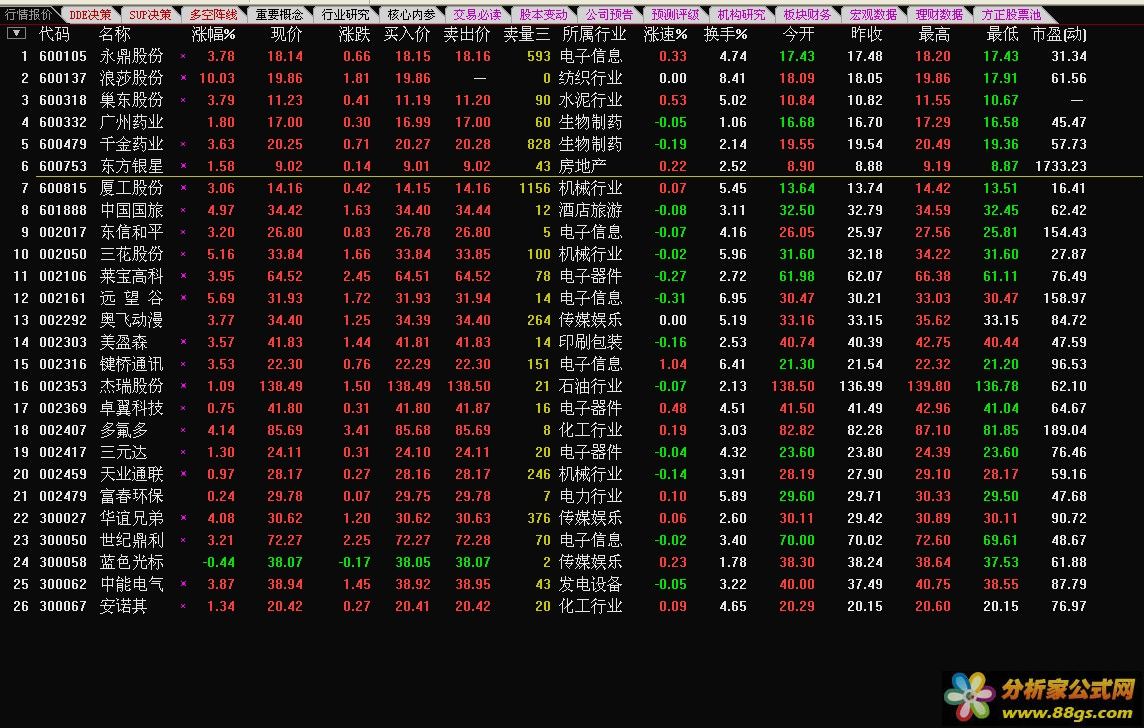The image size is (1144, 728).
Task: Sort by the 换手% column header
Action: (x=726, y=34)
